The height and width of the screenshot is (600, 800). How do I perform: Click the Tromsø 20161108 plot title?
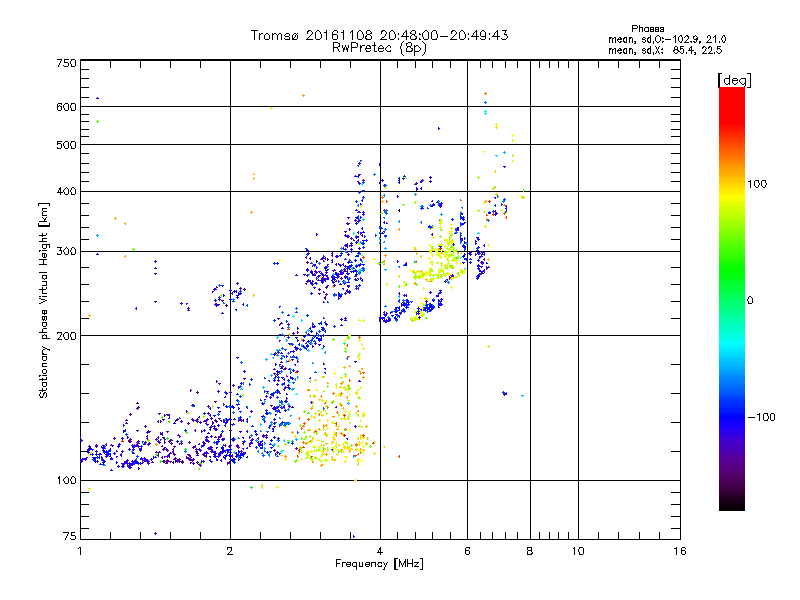tap(379, 35)
